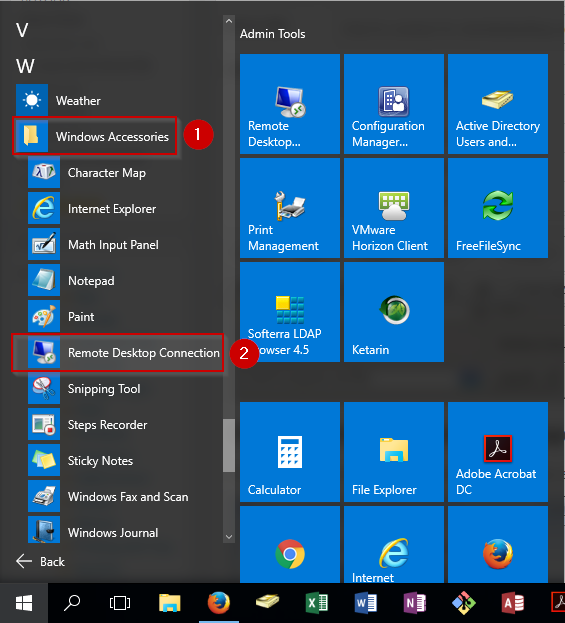Open the diamond-shaped taskbar app
Image resolution: width=565 pixels, height=623 pixels.
pyautogui.click(x=464, y=603)
